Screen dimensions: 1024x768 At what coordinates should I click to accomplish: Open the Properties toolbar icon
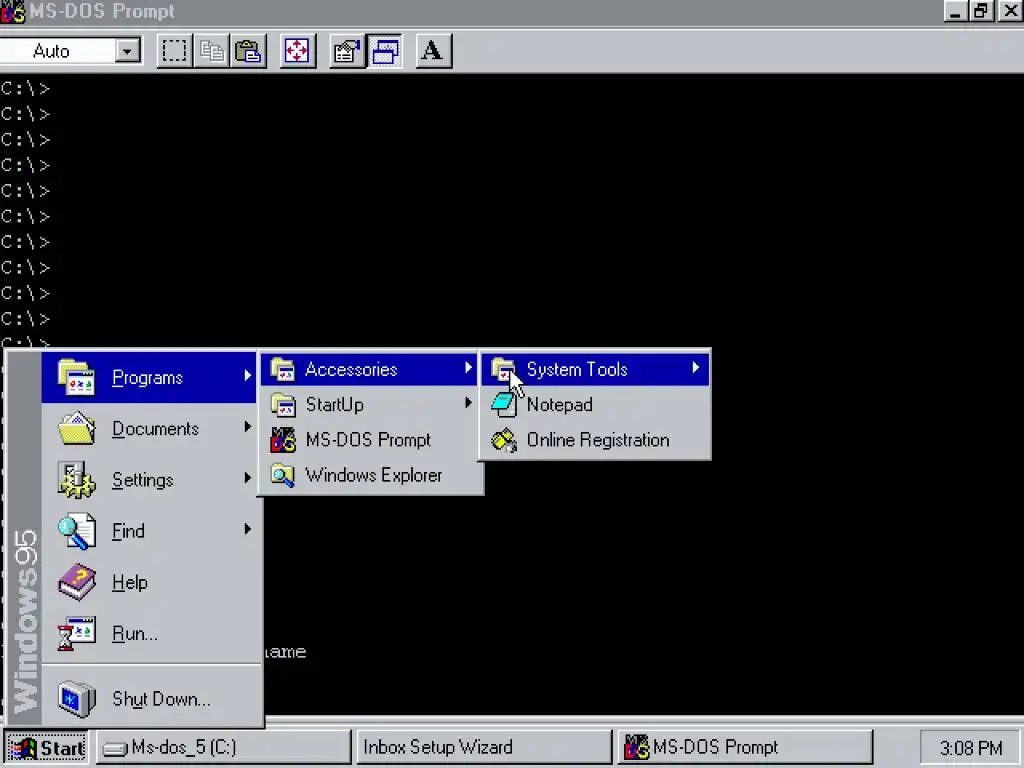pyautogui.click(x=347, y=51)
